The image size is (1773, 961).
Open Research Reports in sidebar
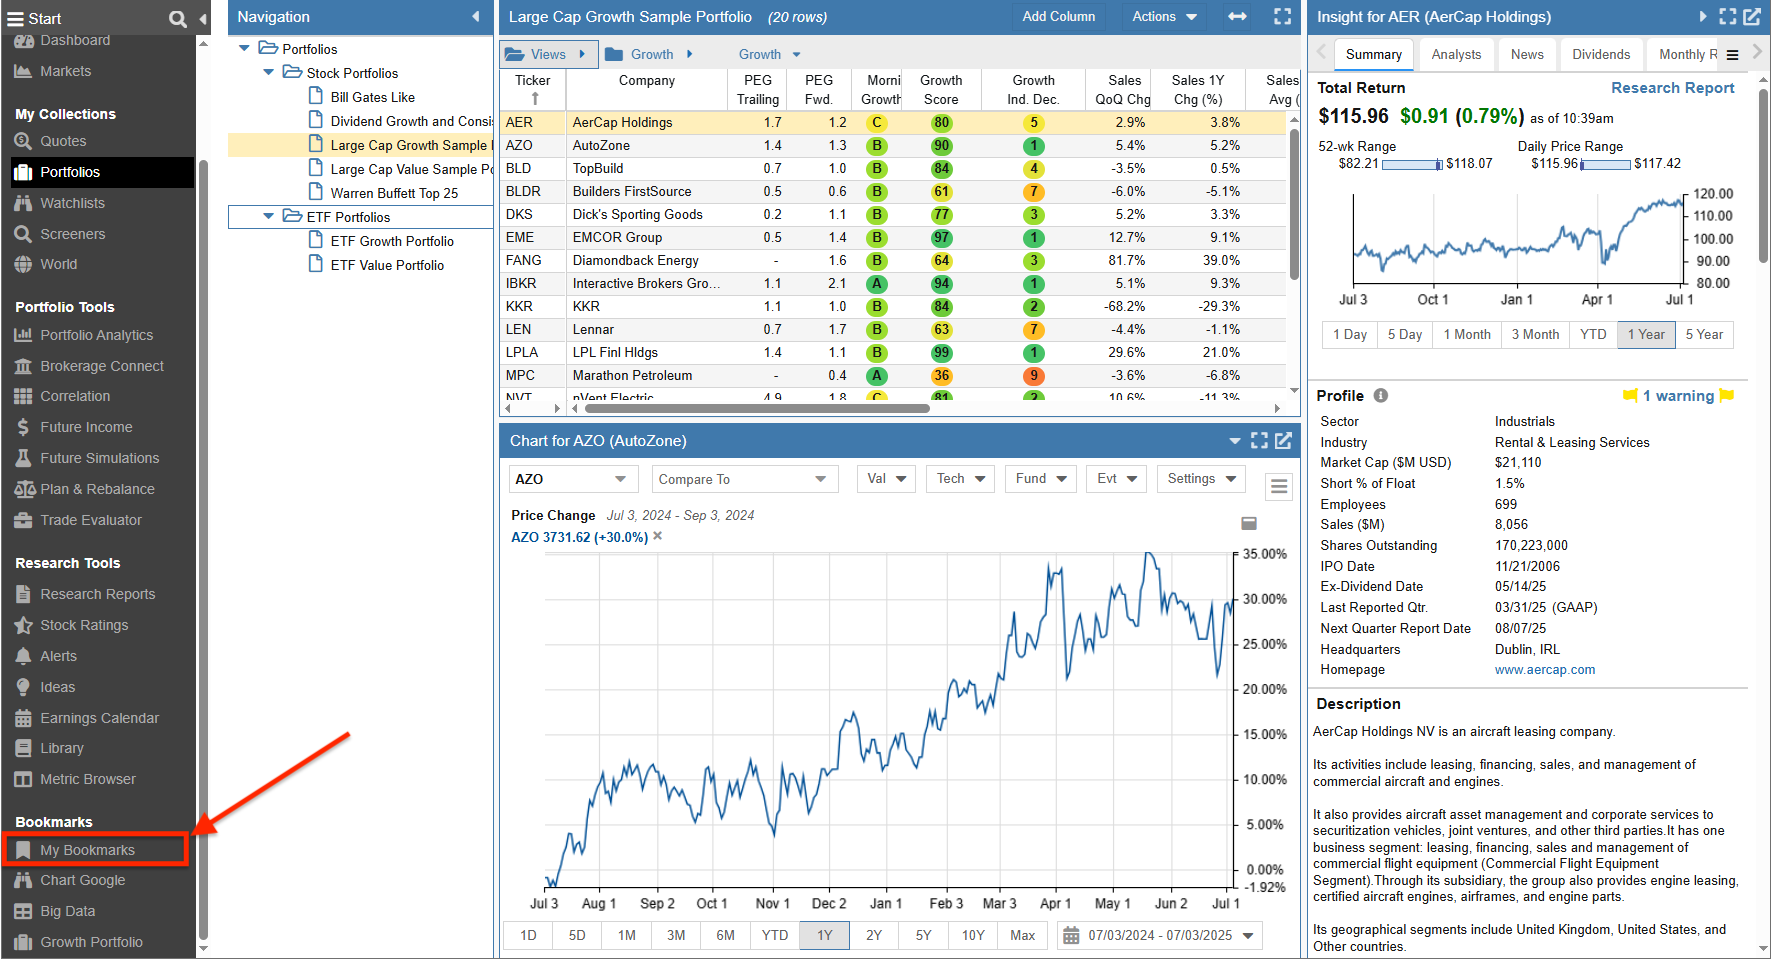tap(97, 594)
